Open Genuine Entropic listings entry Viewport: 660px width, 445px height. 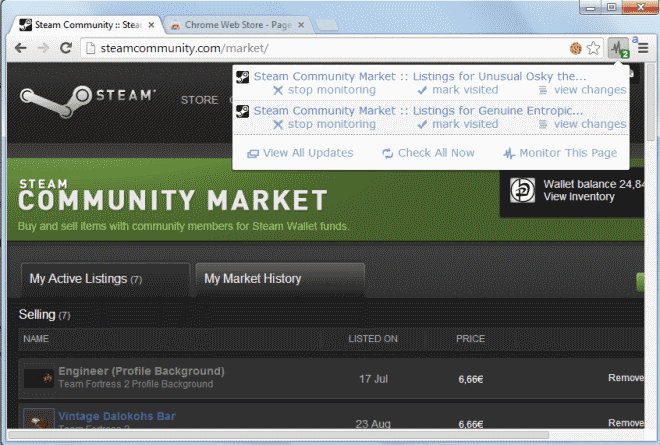[418, 111]
